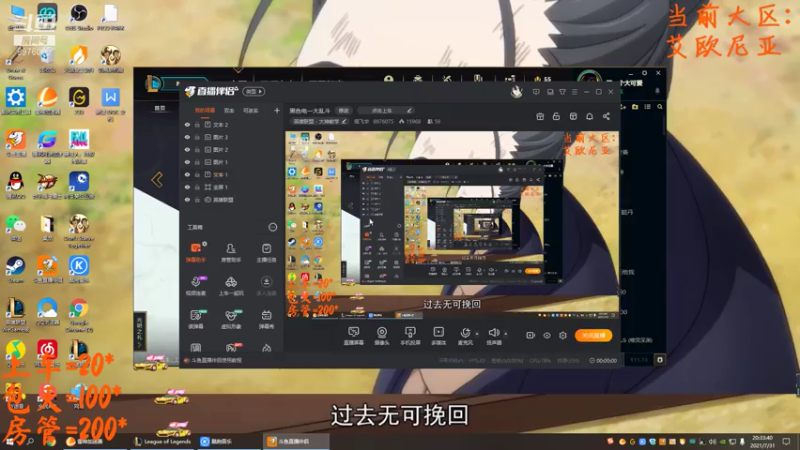Click the left chevron arrow in League client

157,180
